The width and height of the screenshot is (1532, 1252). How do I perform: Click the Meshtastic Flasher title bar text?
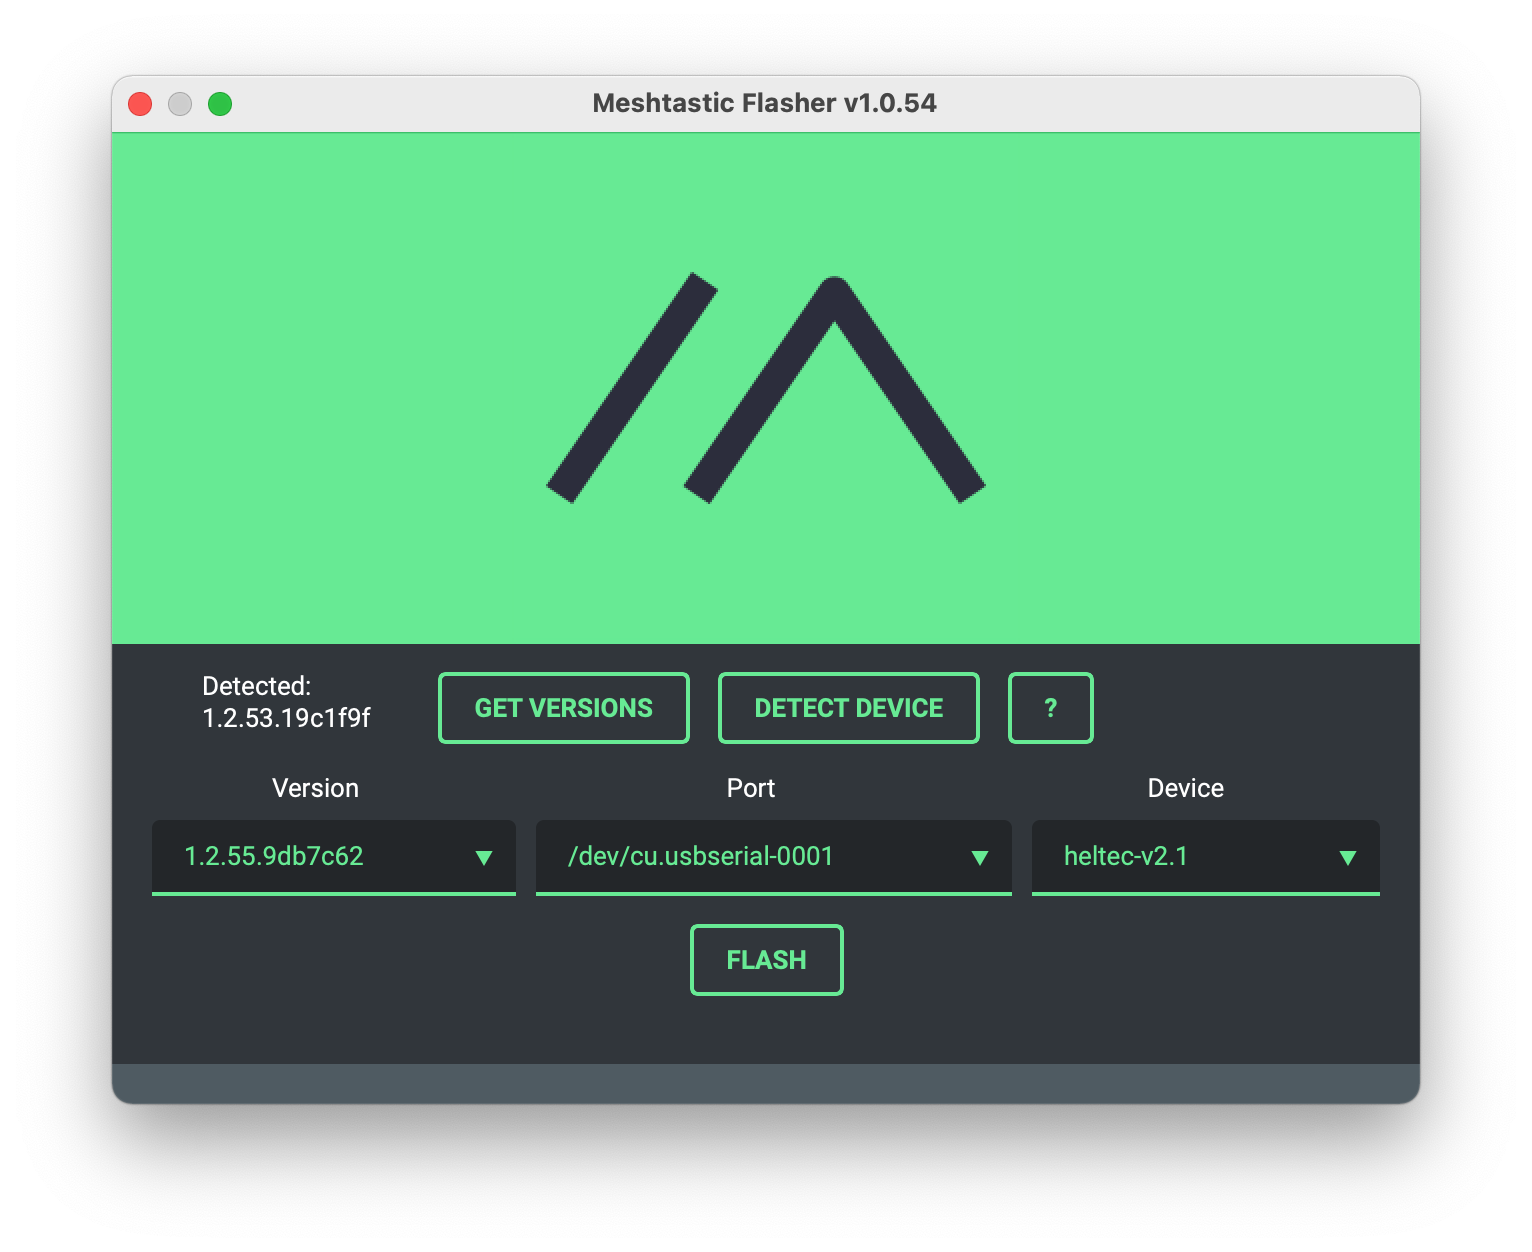point(766,103)
